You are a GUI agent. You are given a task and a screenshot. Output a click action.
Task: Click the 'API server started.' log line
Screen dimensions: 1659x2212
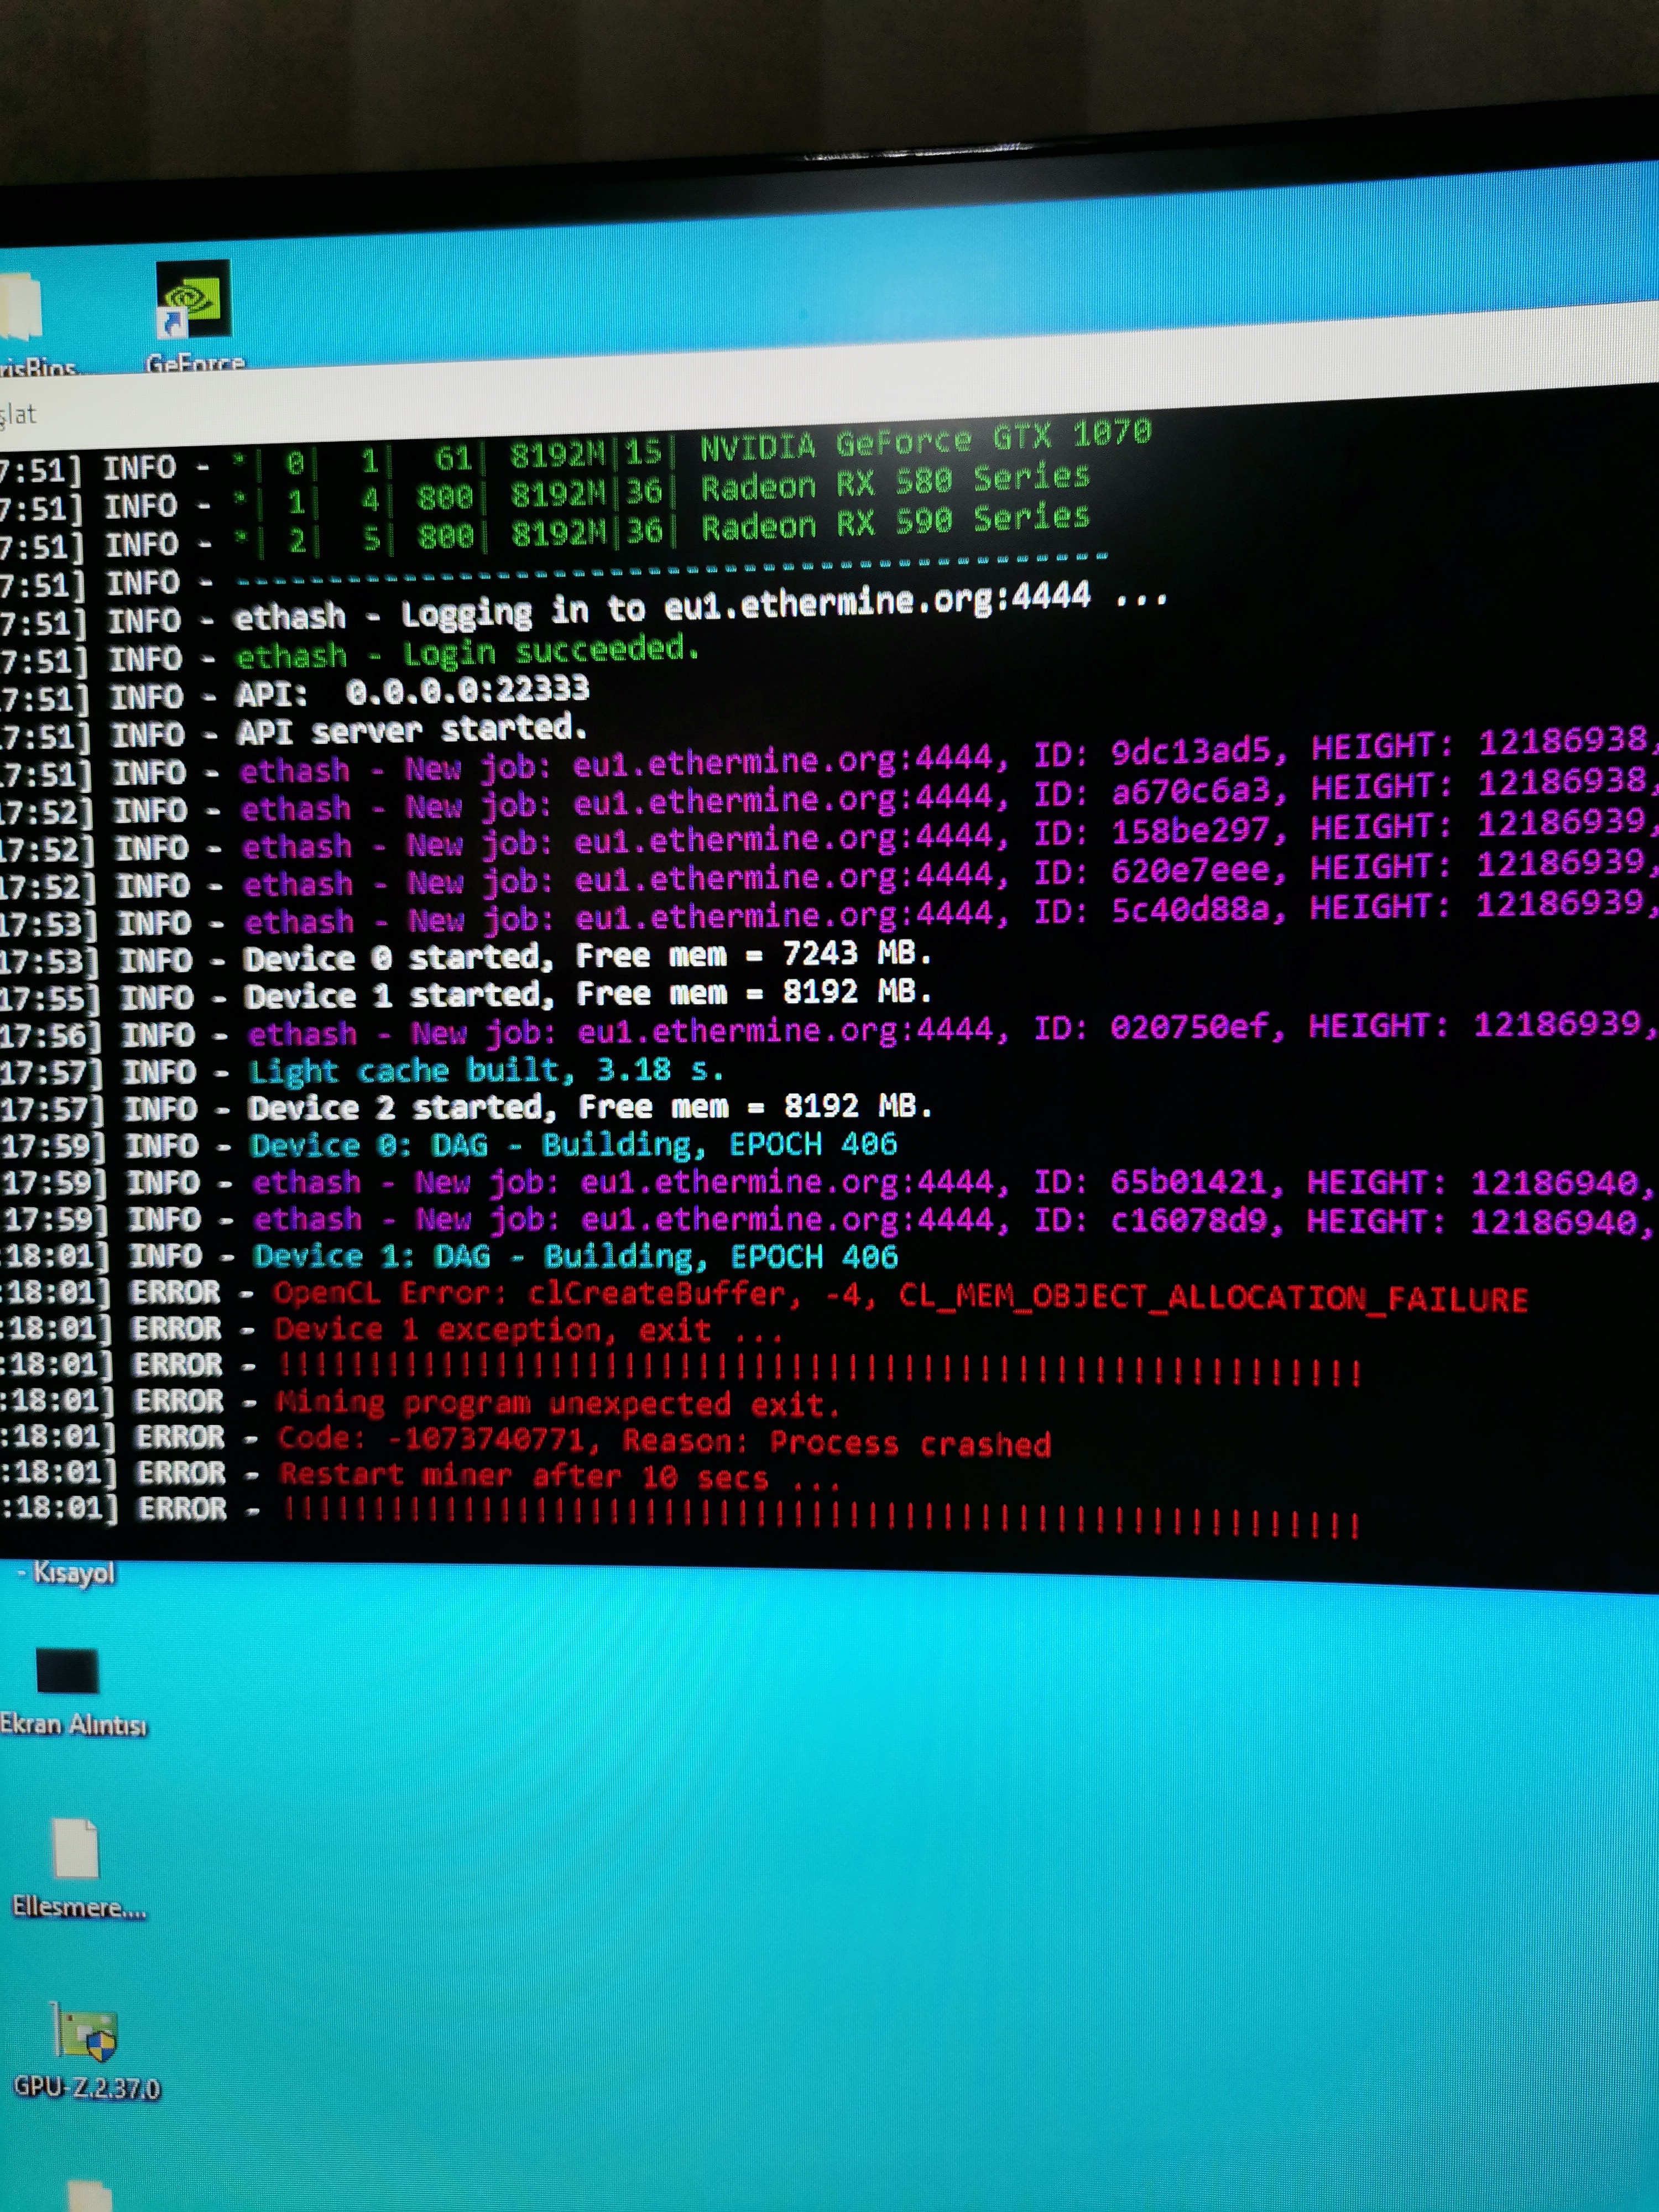pyautogui.click(x=411, y=730)
